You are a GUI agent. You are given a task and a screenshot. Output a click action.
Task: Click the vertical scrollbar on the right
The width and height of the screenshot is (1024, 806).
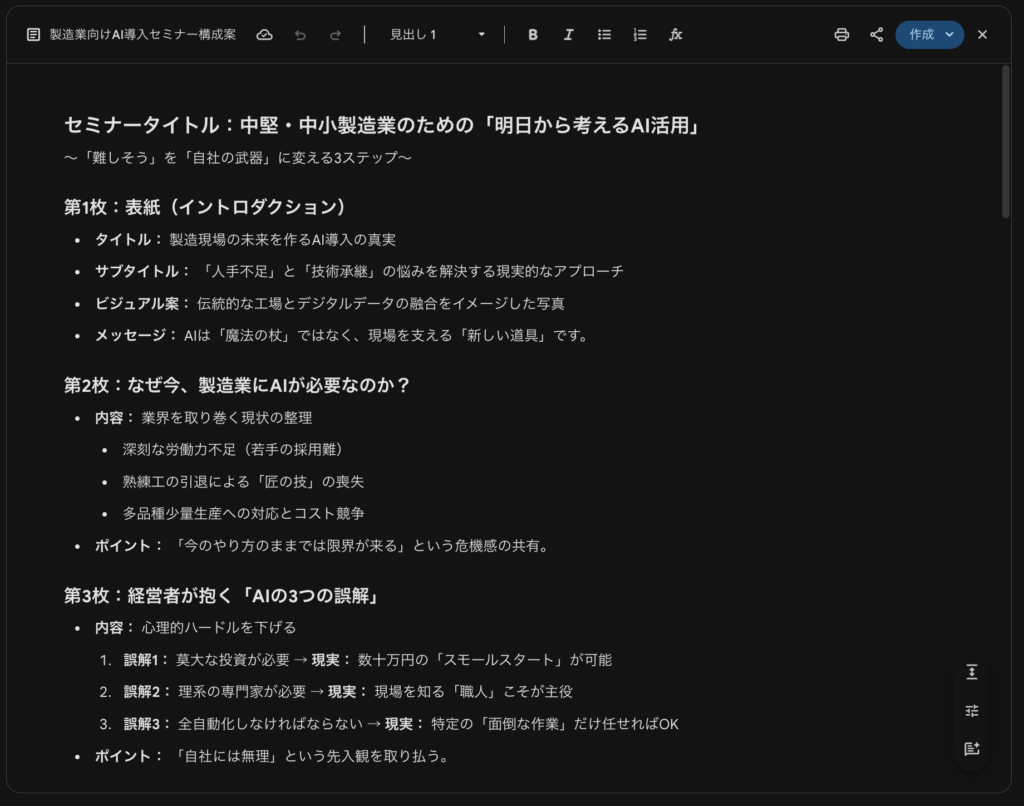tap(1006, 140)
